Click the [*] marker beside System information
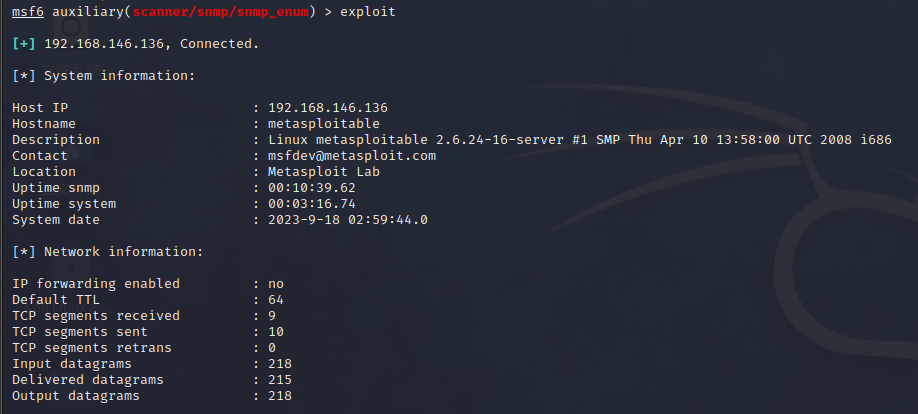The height and width of the screenshot is (414, 918). point(23,76)
